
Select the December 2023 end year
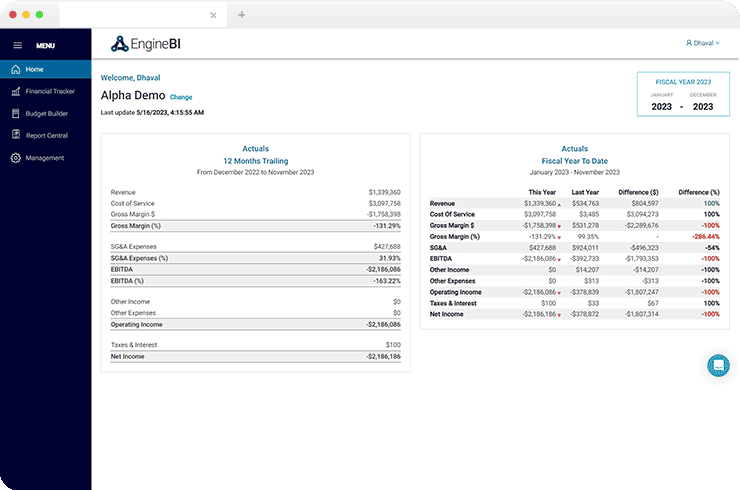tap(703, 106)
